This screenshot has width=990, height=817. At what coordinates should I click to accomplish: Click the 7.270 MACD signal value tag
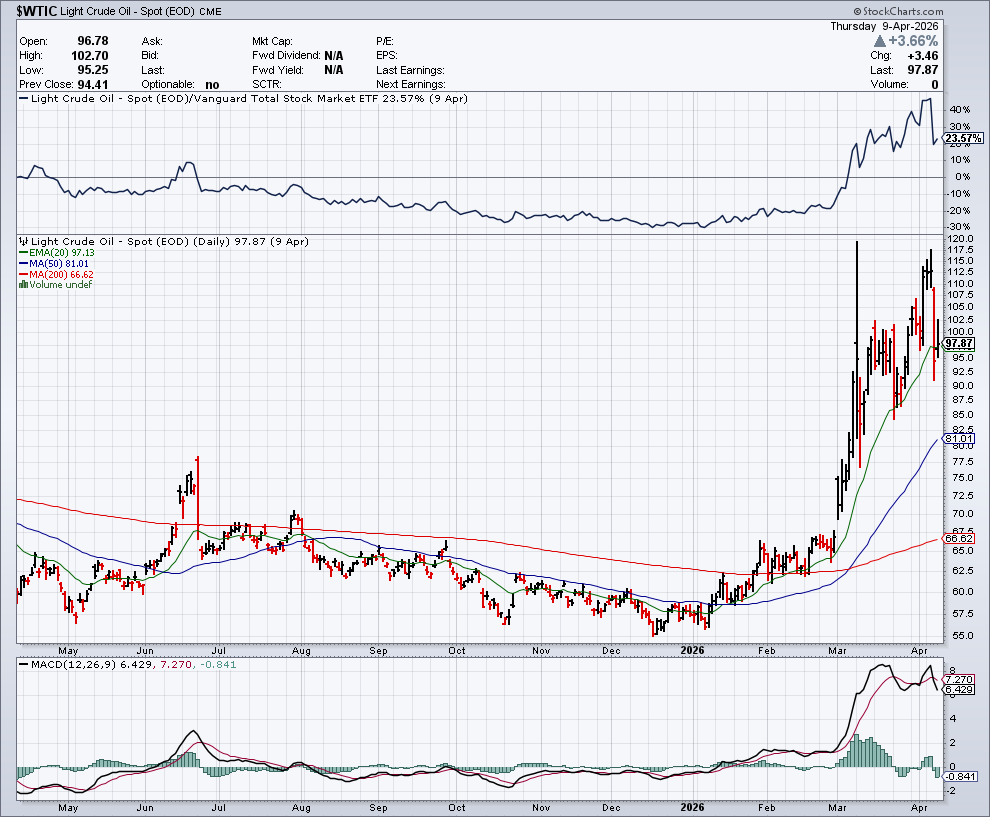[x=964, y=679]
